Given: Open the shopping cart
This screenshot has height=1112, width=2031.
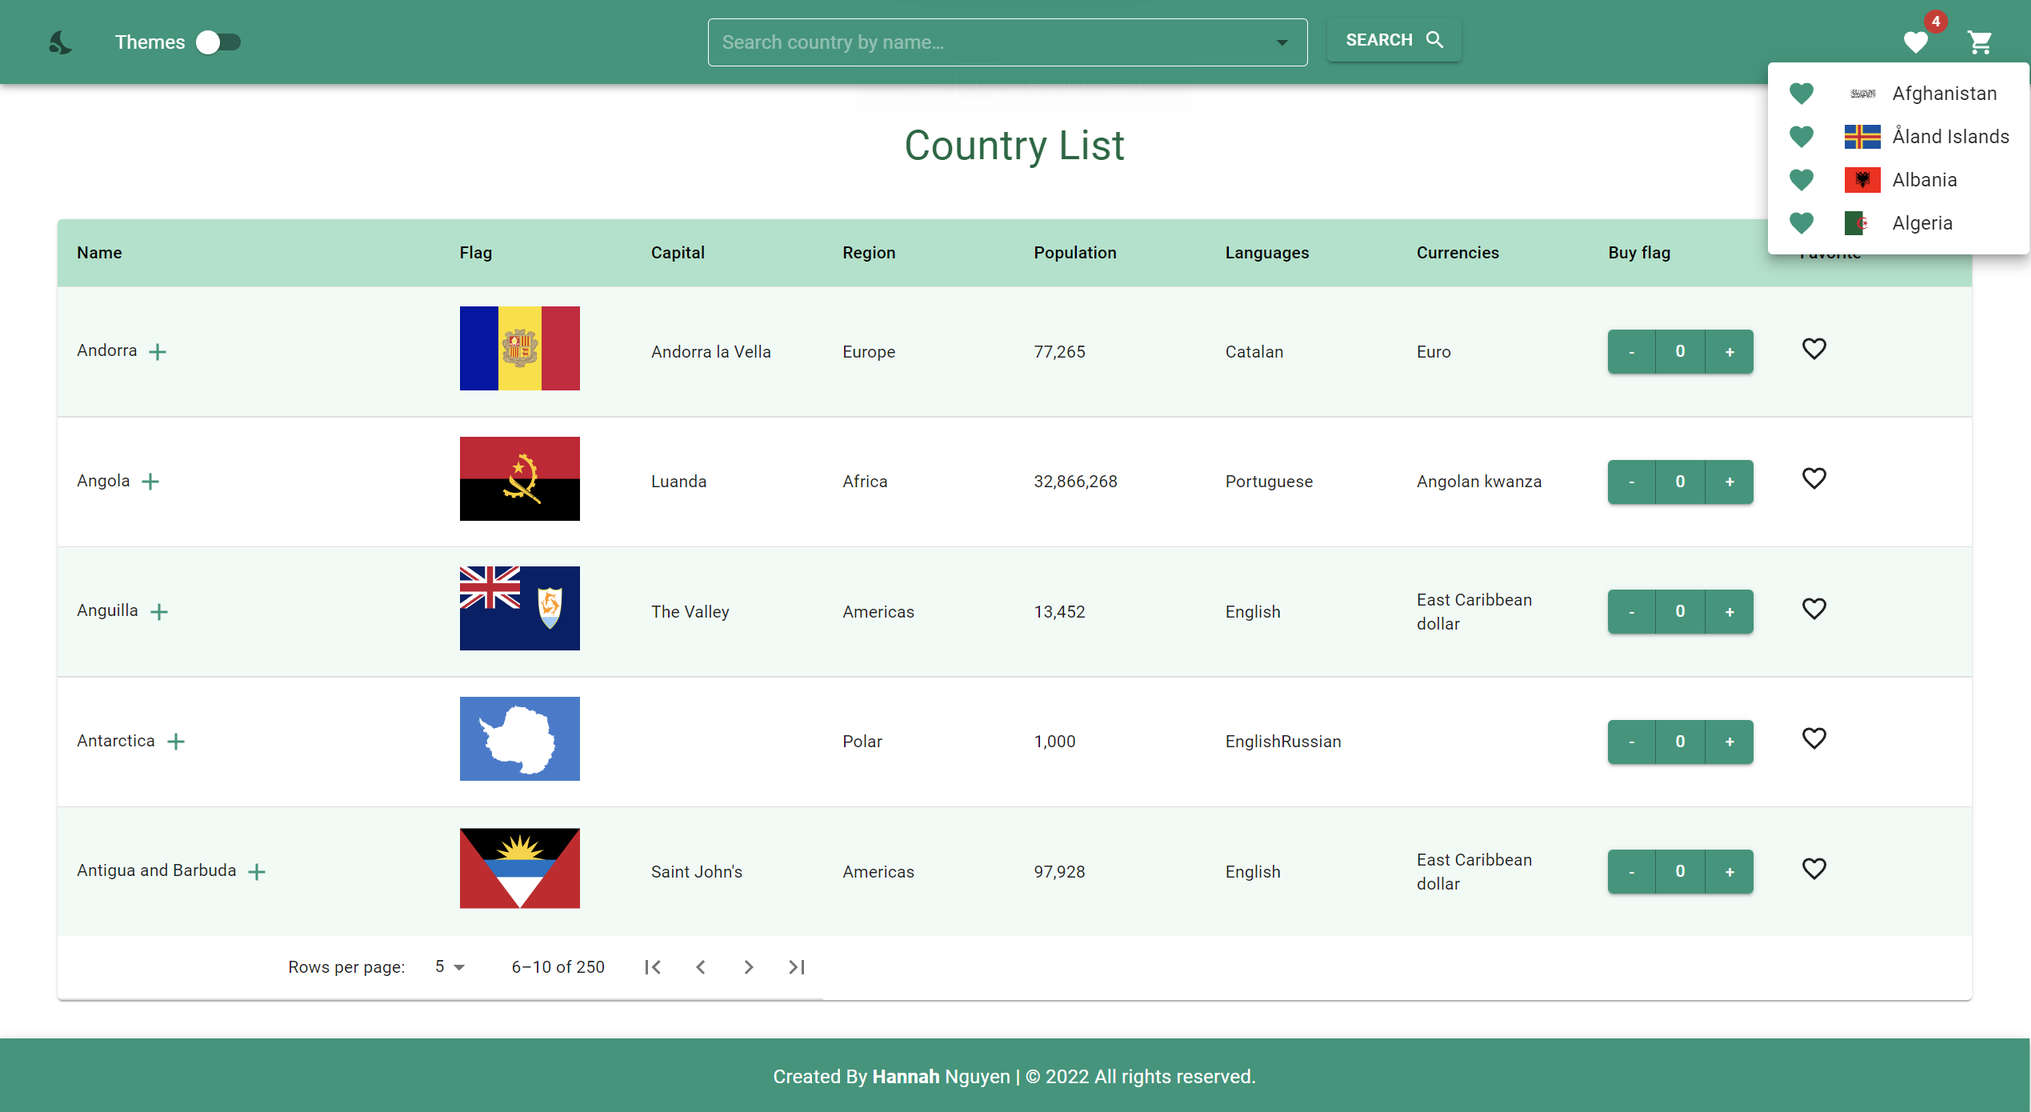Looking at the screenshot, I should (x=1981, y=43).
